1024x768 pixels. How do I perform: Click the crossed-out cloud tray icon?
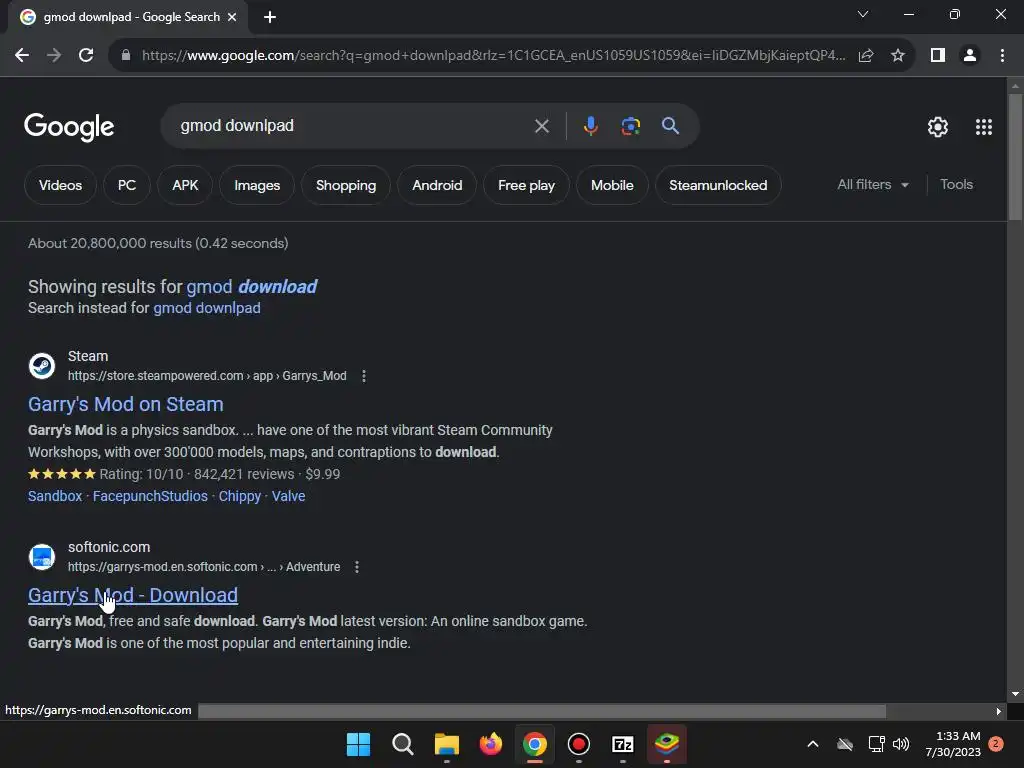845,744
